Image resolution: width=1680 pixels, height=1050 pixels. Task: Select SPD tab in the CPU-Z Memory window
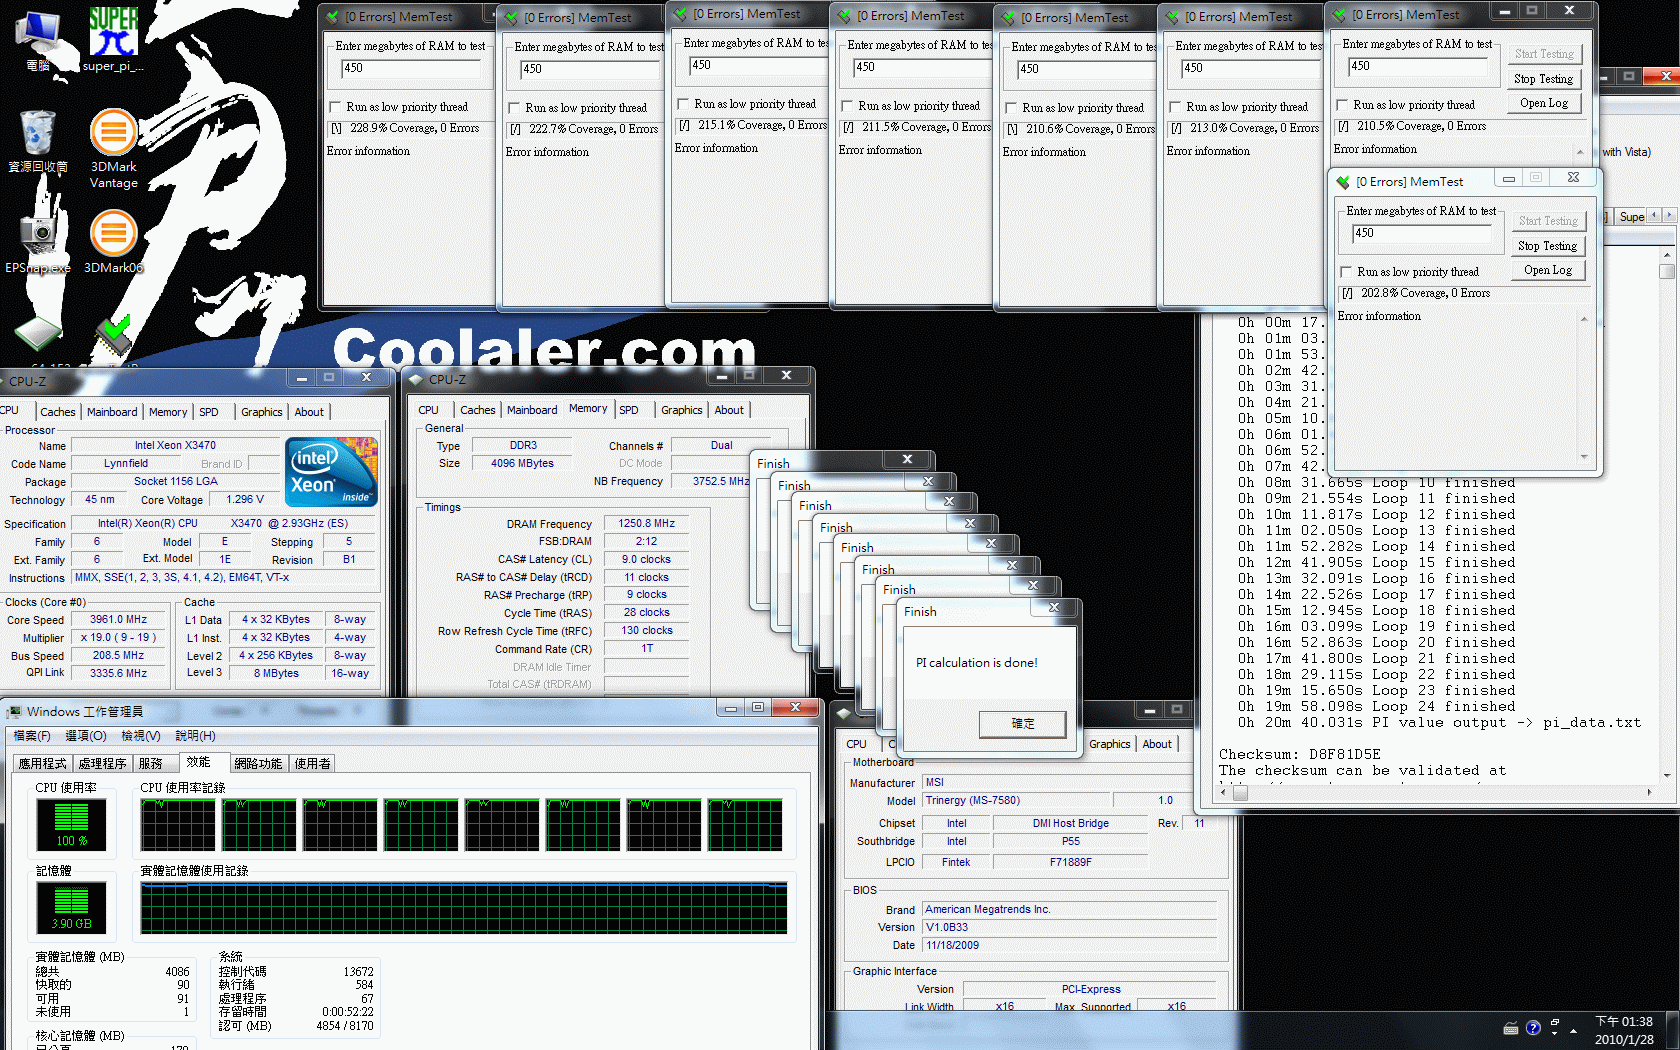(629, 410)
